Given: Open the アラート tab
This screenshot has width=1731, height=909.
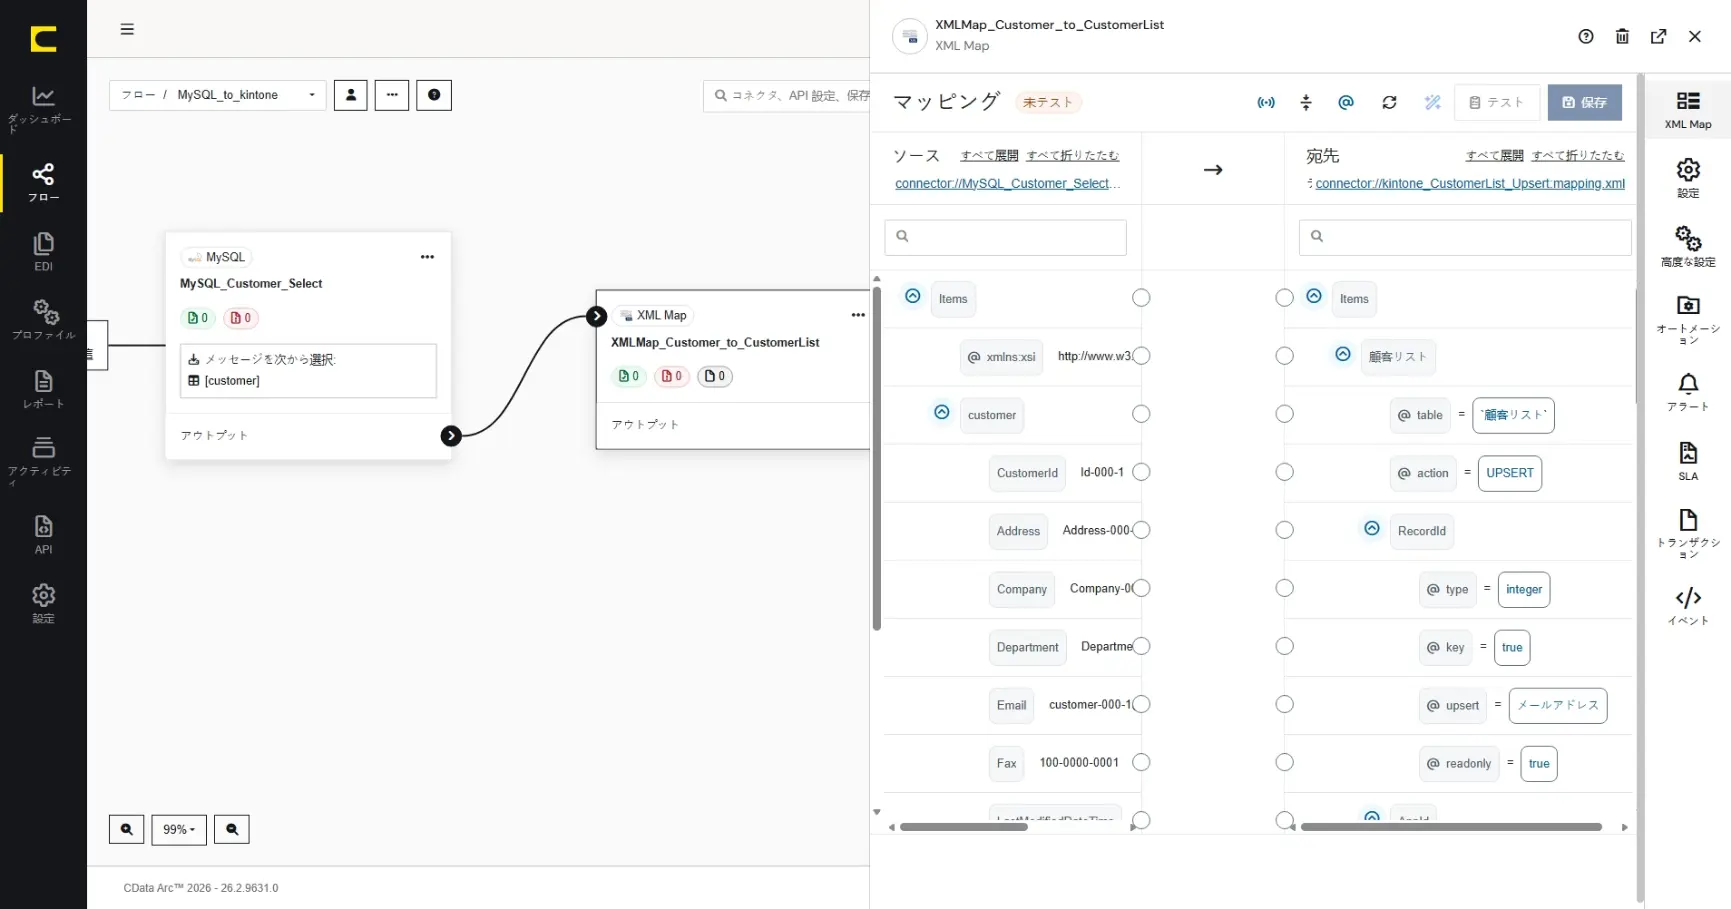Looking at the screenshot, I should click(x=1688, y=392).
